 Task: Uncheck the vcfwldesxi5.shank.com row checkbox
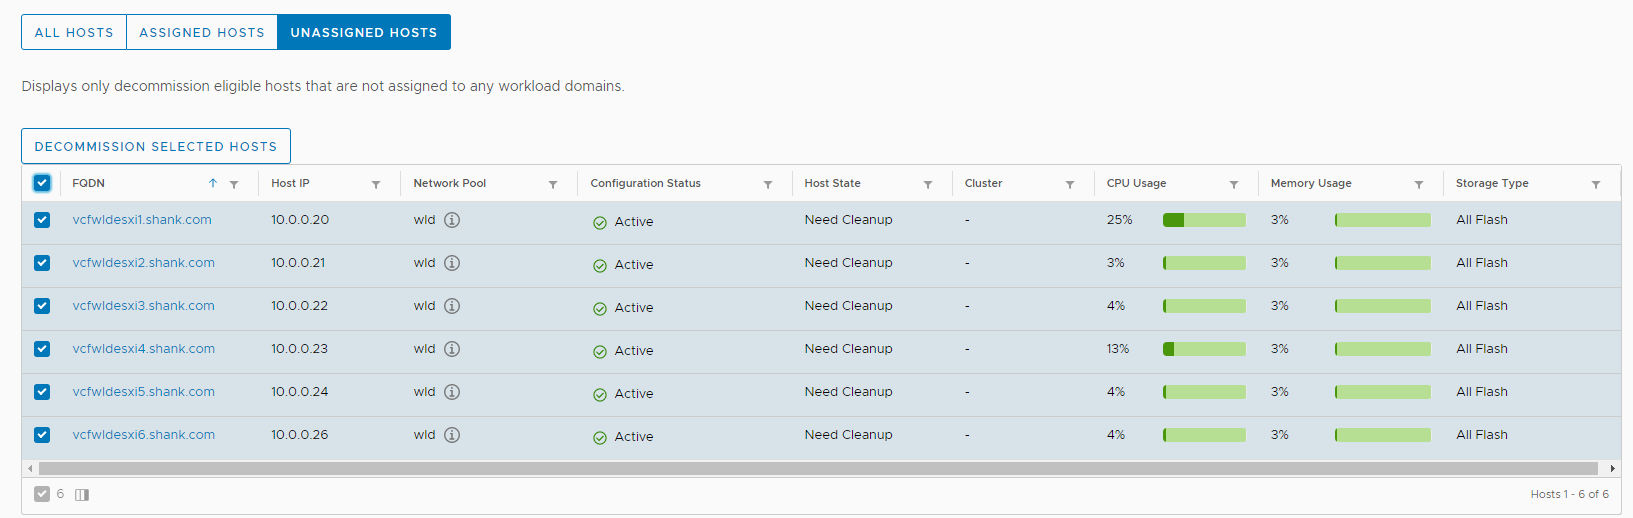click(x=42, y=392)
